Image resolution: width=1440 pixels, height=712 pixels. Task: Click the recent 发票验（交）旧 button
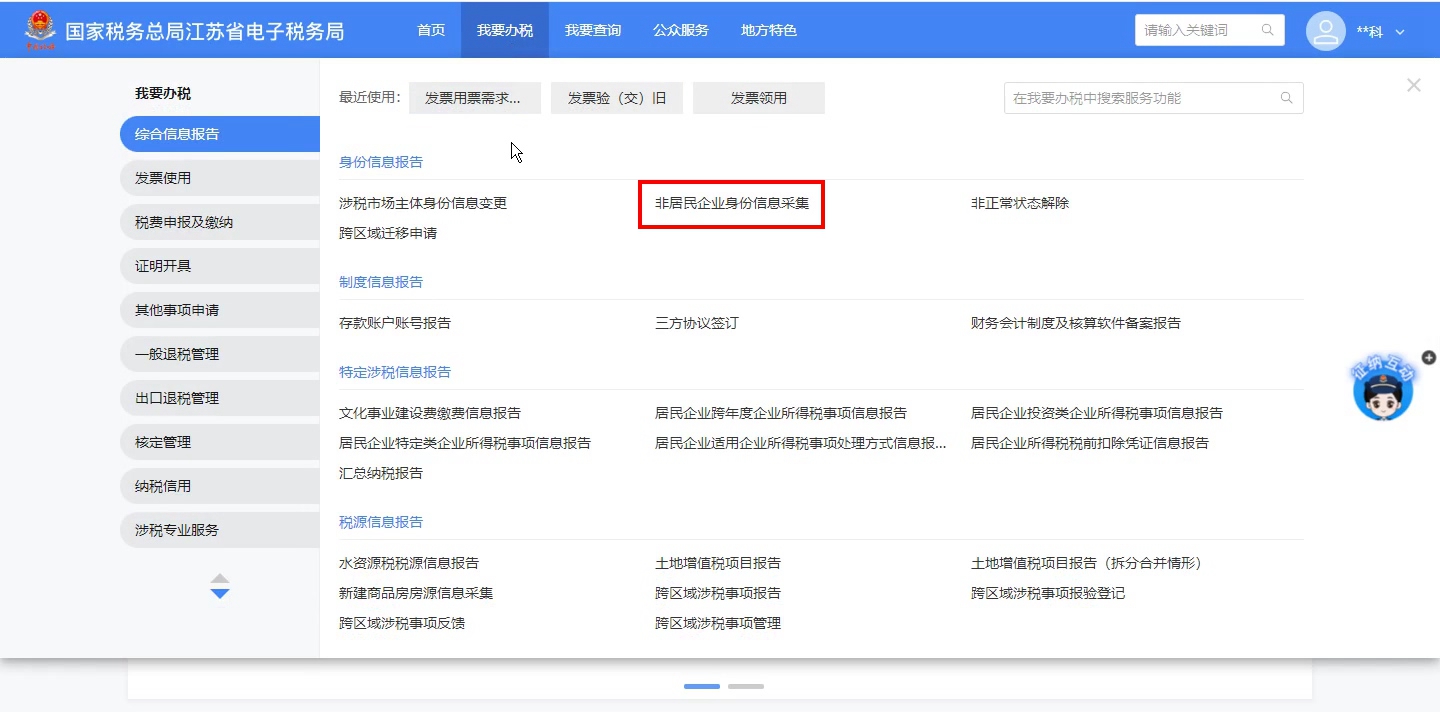(x=616, y=98)
